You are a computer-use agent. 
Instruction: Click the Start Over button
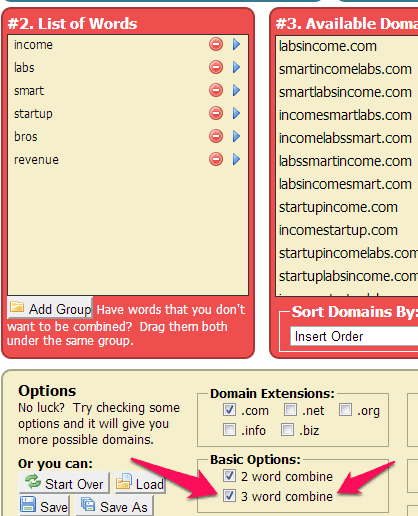[64, 483]
